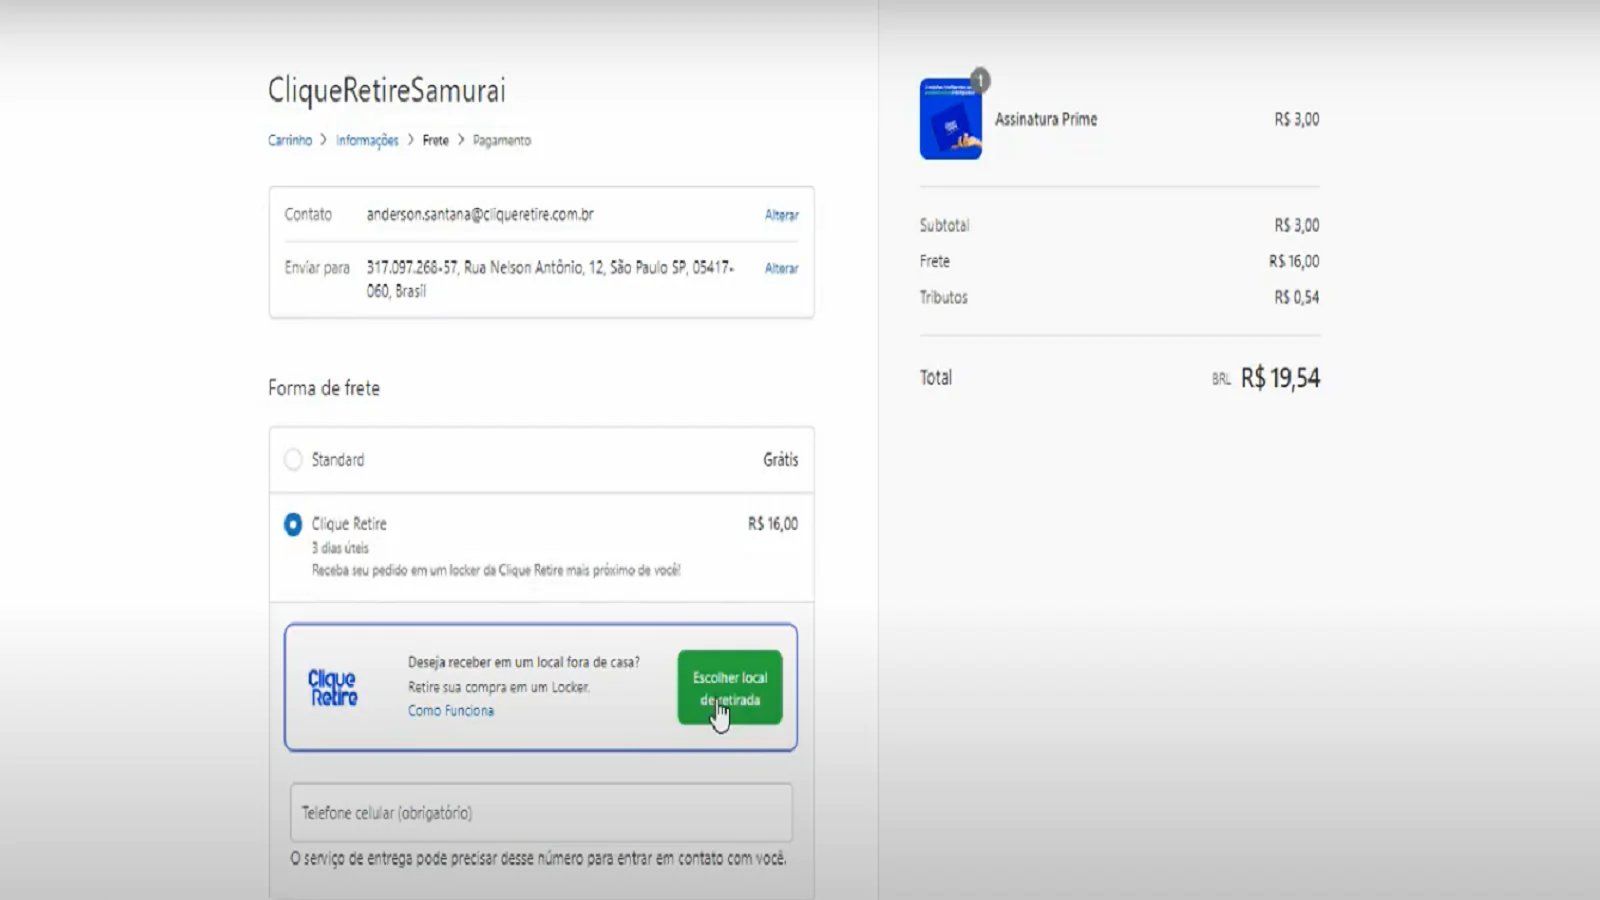Click the Grátis price in the Standard row

[x=780, y=460]
